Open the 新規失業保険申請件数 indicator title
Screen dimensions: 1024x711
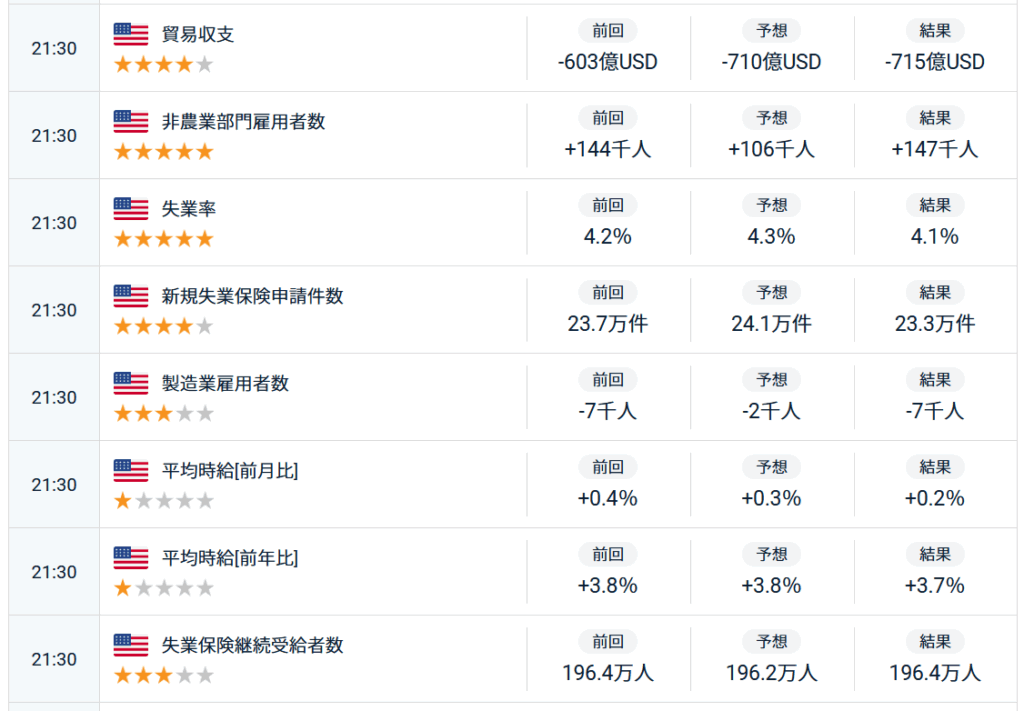(x=252, y=296)
